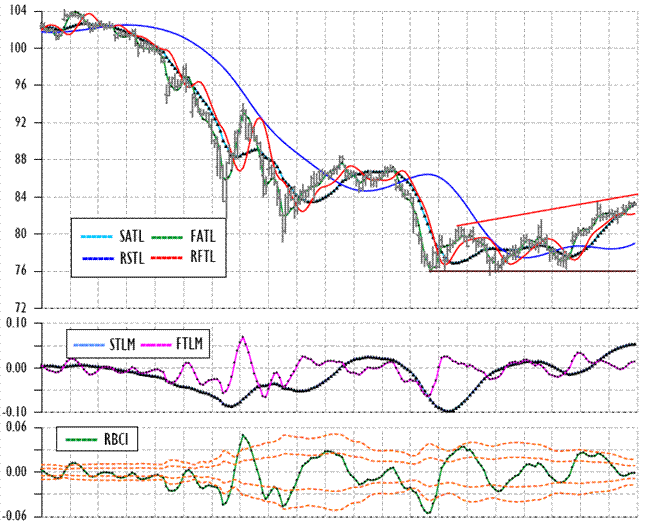Click the blue RSTL legend line sample

pyautogui.click(x=98, y=259)
